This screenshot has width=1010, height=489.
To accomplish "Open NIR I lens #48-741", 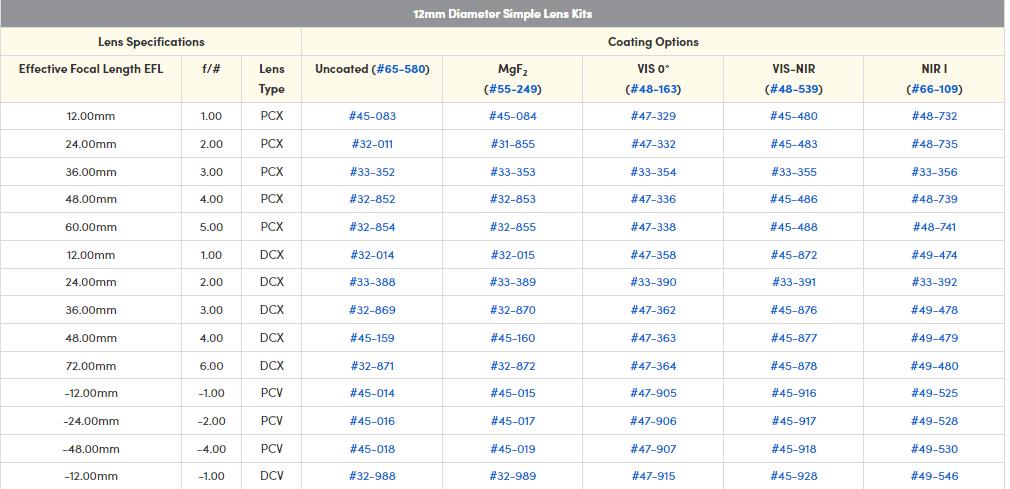I will (x=934, y=227).
